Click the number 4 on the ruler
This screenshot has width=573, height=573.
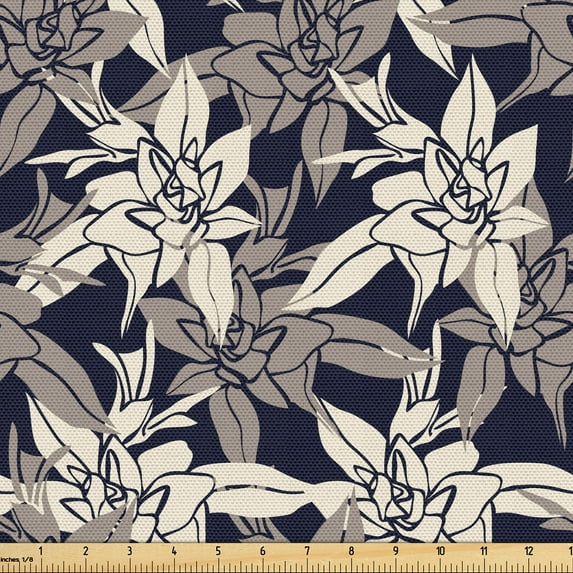(x=174, y=551)
